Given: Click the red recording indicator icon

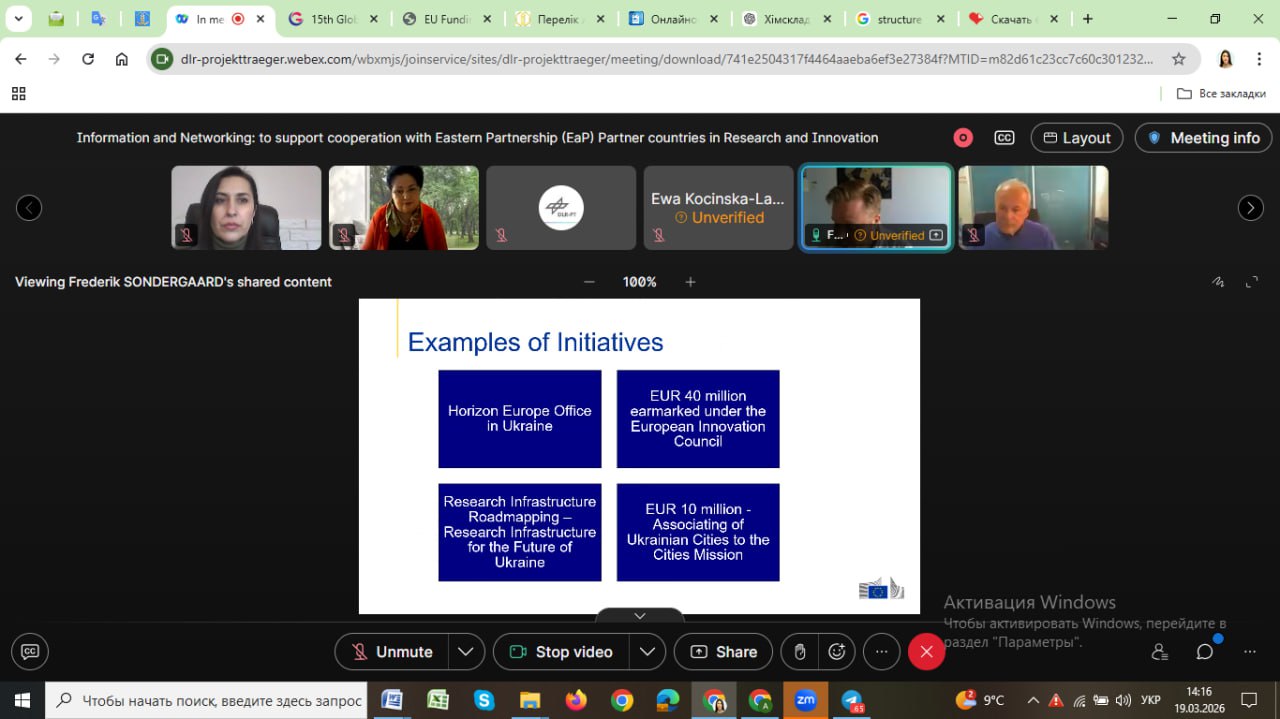Looking at the screenshot, I should 963,138.
